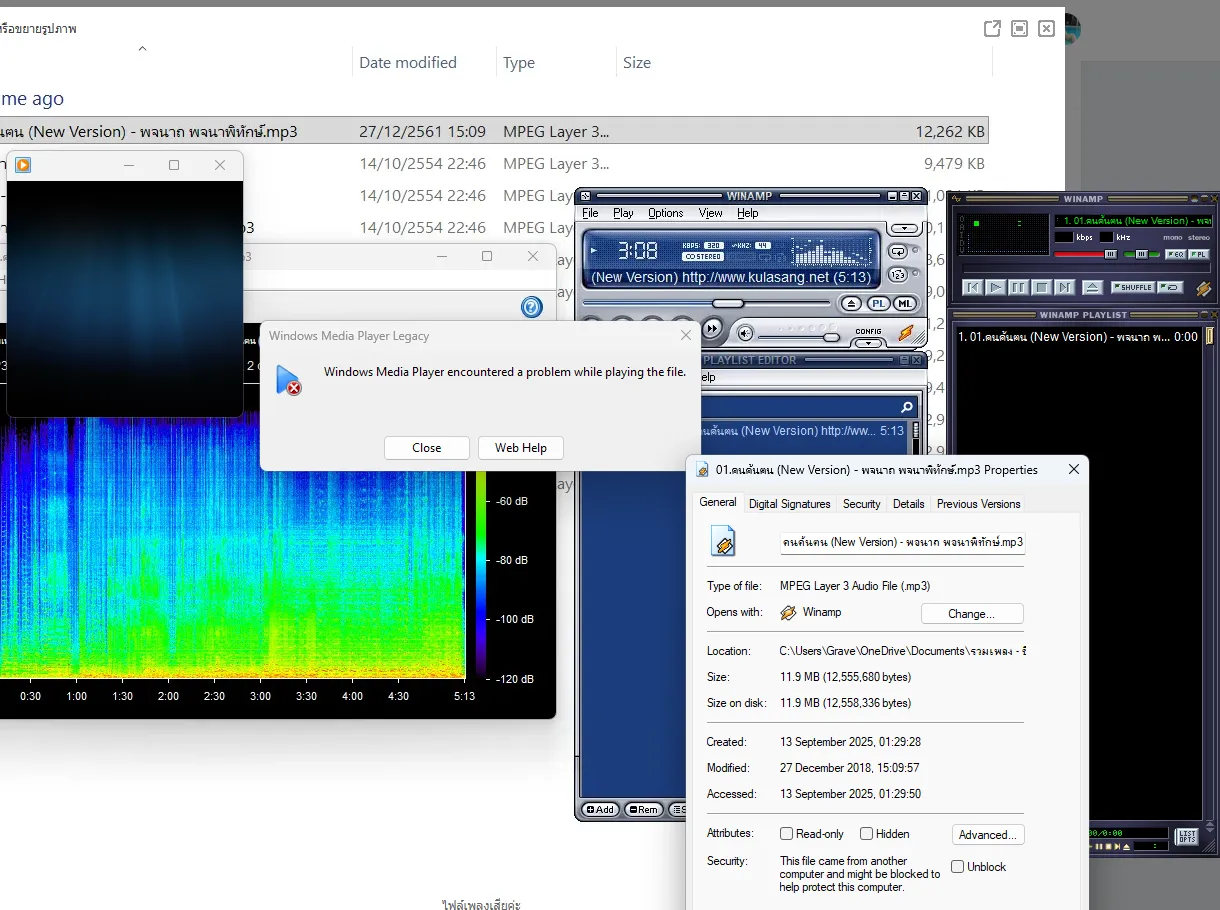
Task: Open Winamp File menu
Action: pyautogui.click(x=590, y=213)
